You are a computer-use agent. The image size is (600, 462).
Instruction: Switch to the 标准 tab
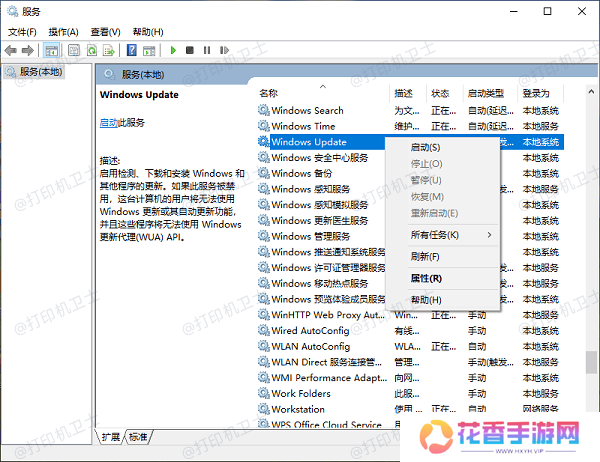pos(138,436)
